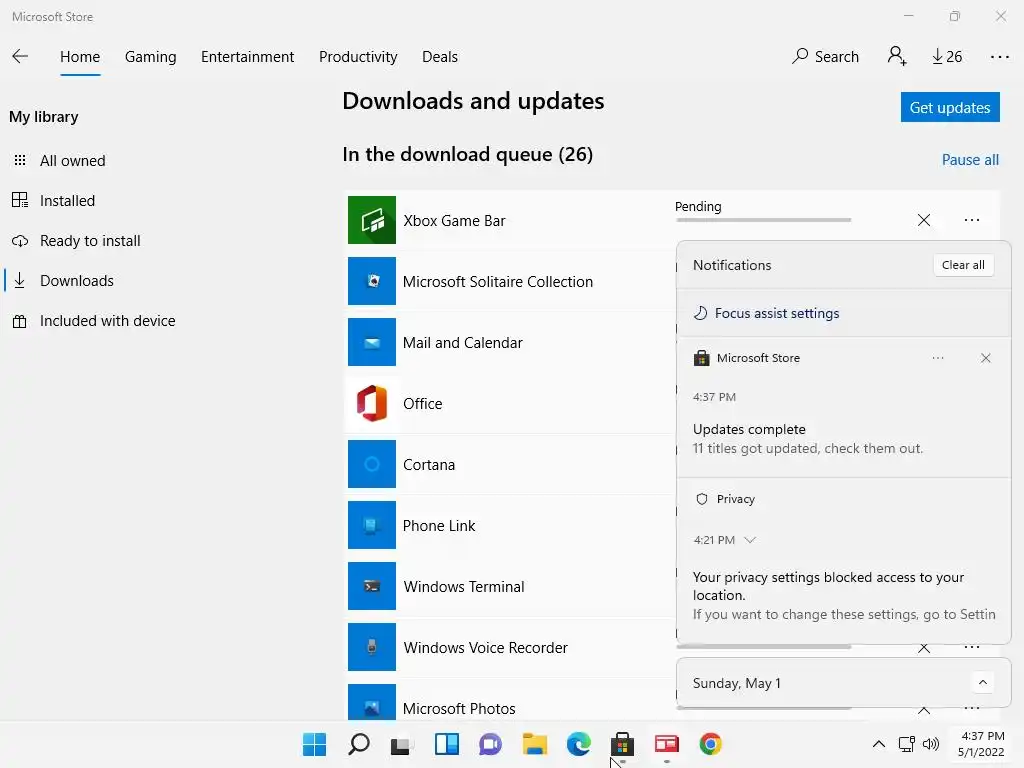1024x768 pixels.
Task: Open the privacy settings blocked location message
Action: (x=844, y=596)
